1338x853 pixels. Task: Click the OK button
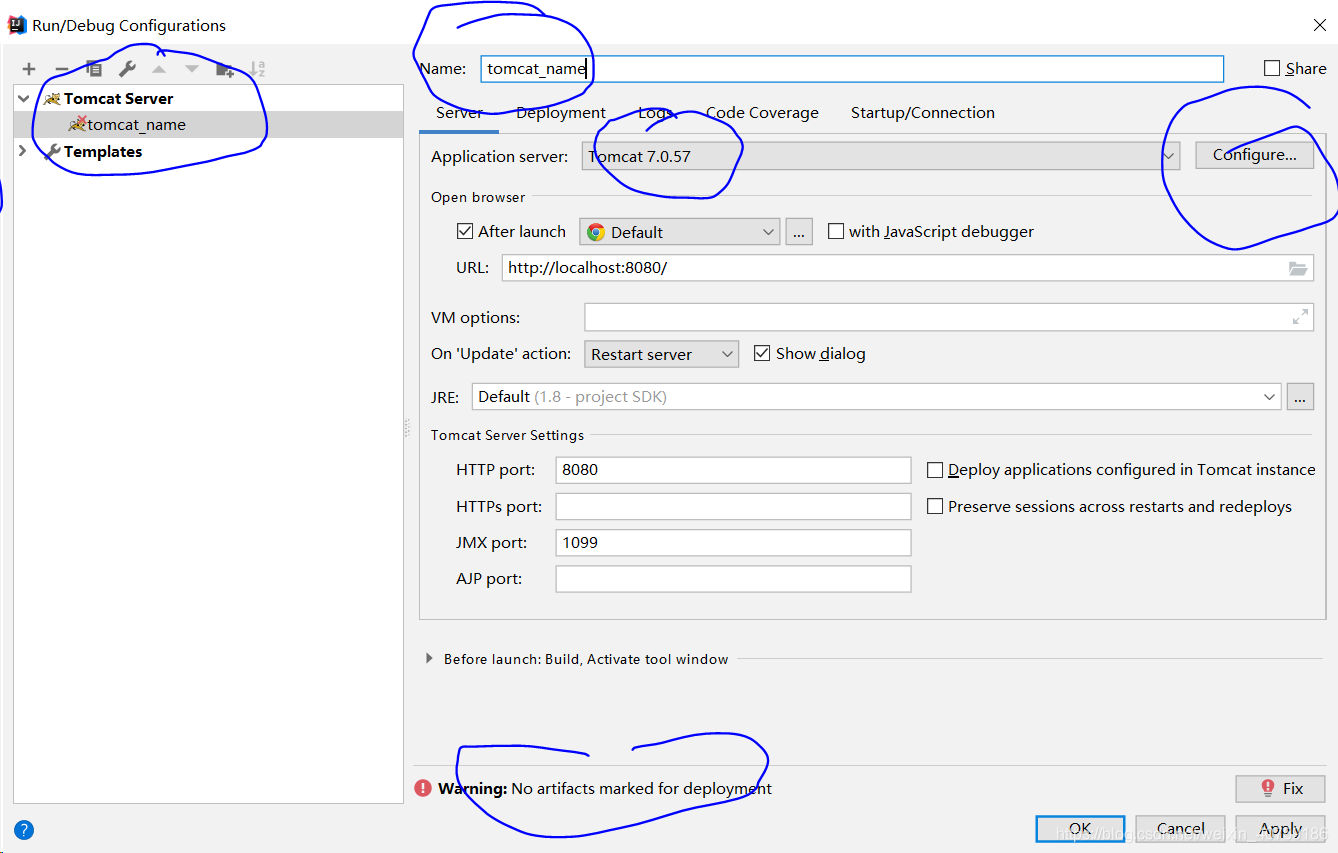1080,828
